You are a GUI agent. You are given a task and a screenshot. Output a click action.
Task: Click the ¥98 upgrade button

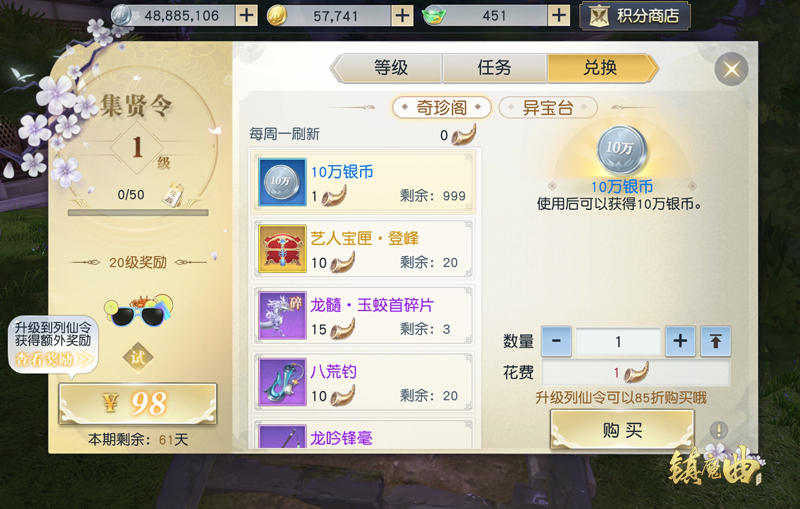[138, 403]
